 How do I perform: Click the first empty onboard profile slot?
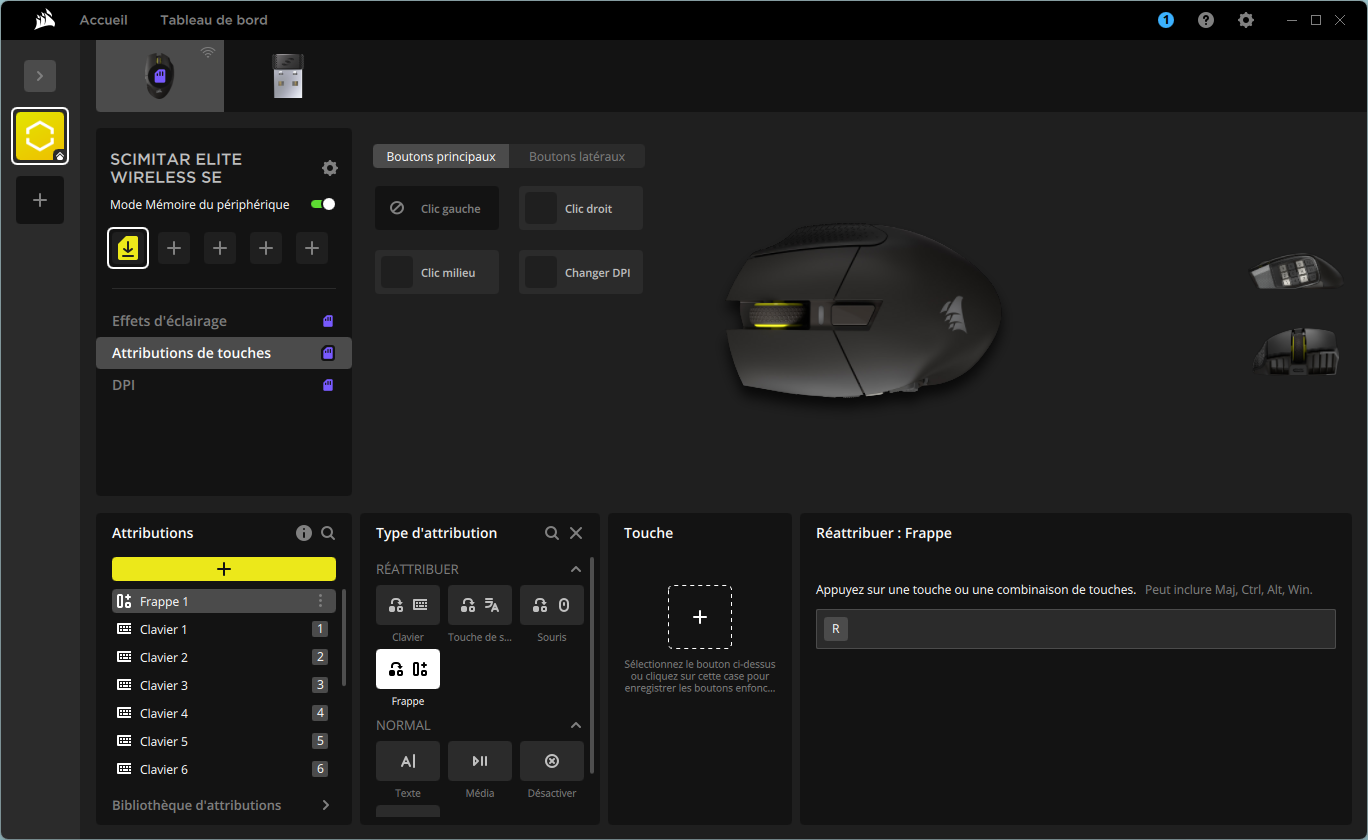174,248
